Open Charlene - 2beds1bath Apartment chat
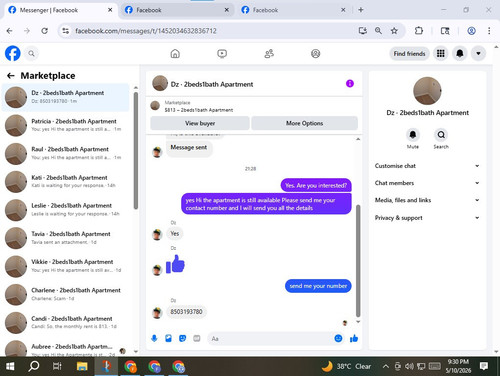This screenshot has width=500, height=376. tap(66, 294)
